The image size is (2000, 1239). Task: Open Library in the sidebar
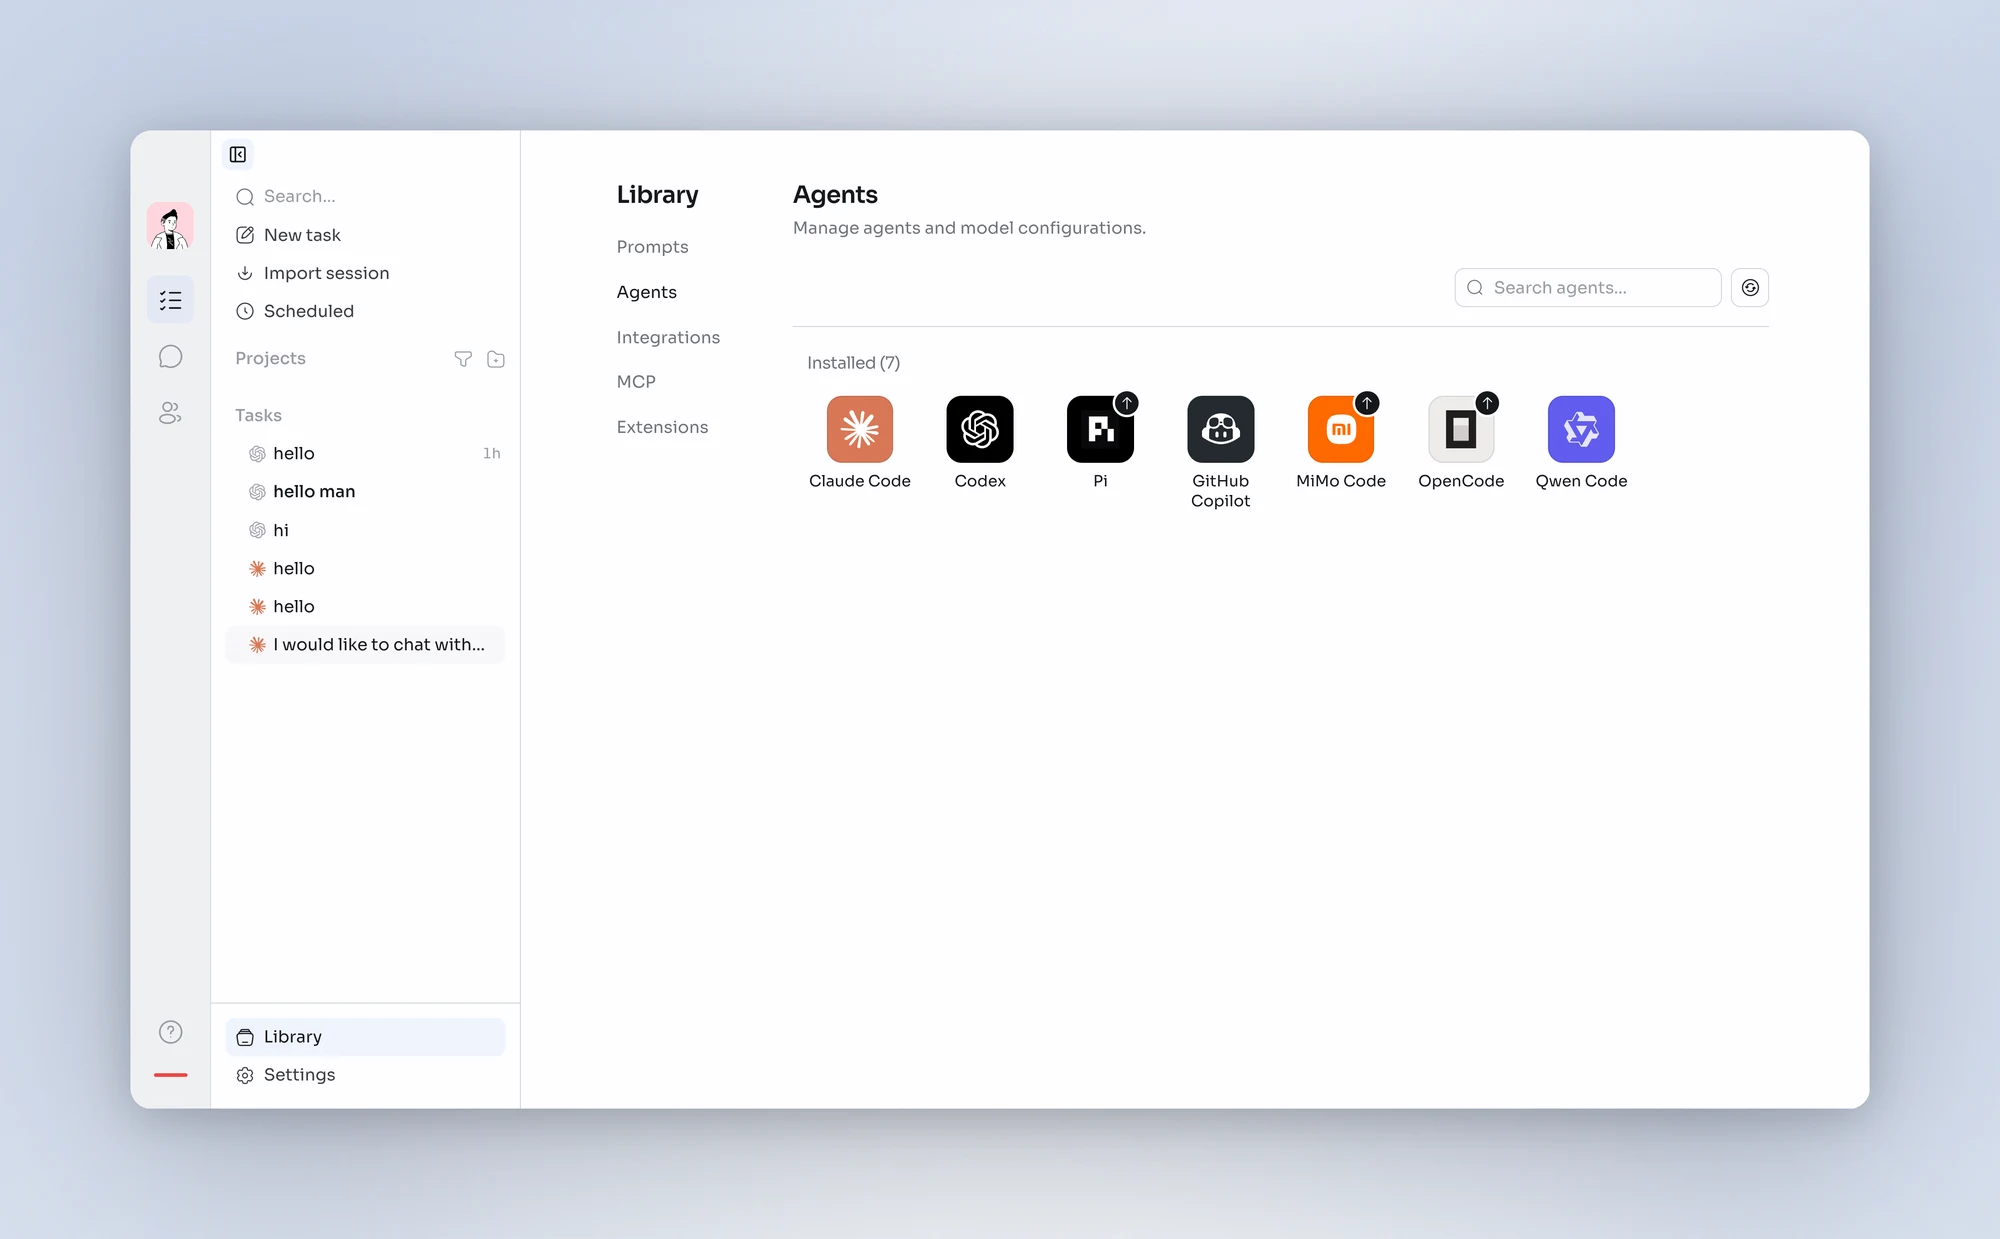(x=365, y=1037)
